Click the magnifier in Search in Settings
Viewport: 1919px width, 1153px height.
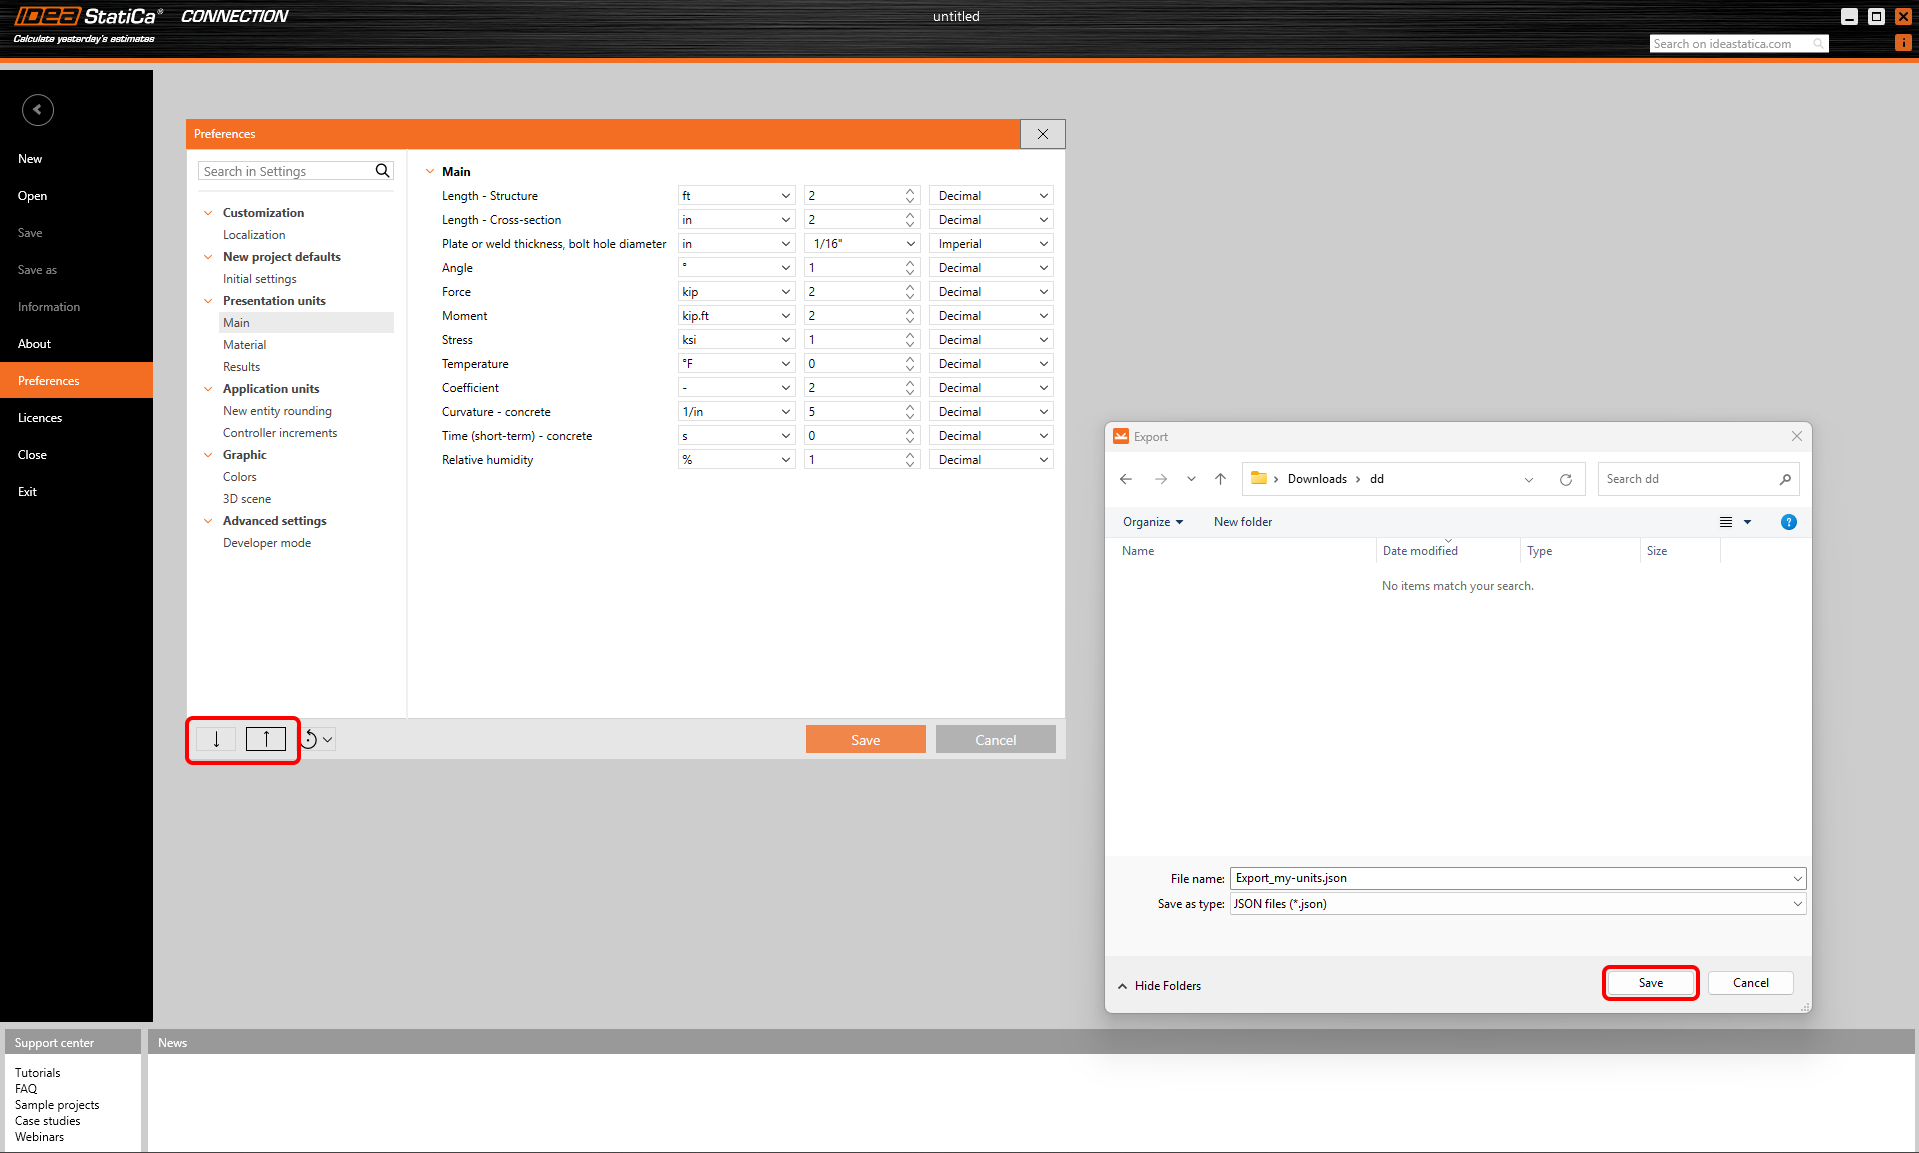pos(382,171)
